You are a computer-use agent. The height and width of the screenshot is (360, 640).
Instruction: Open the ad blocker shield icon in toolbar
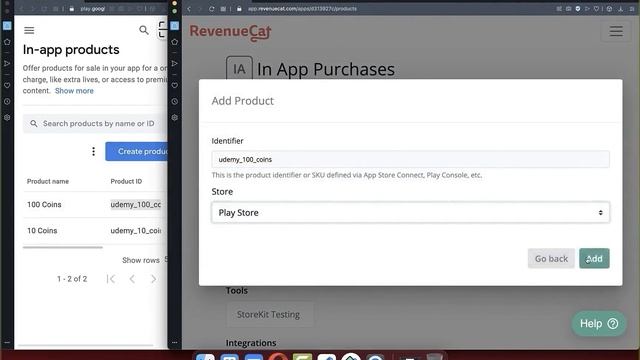(578, 9)
